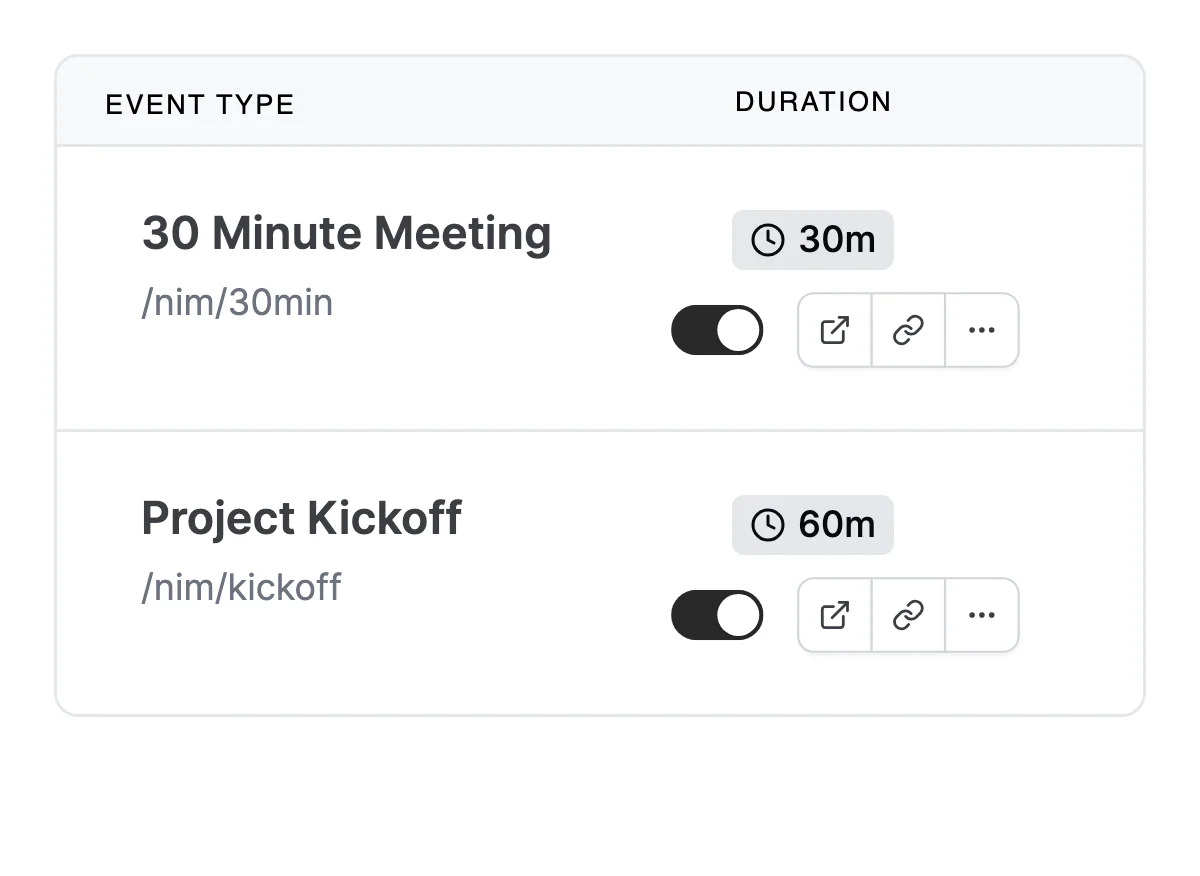Select the DURATION column header

[813, 102]
